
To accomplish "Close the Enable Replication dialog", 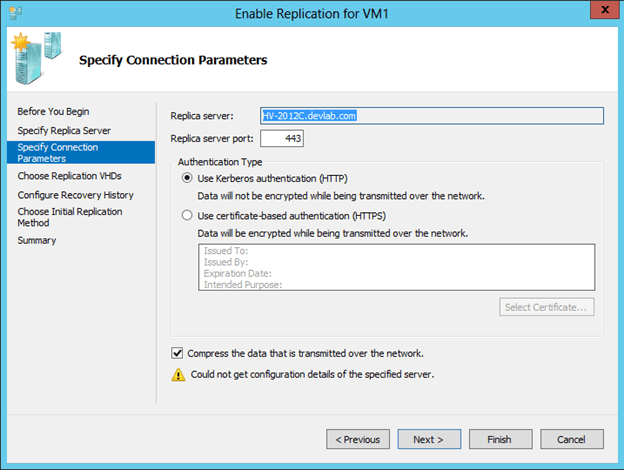I will (604, 10).
